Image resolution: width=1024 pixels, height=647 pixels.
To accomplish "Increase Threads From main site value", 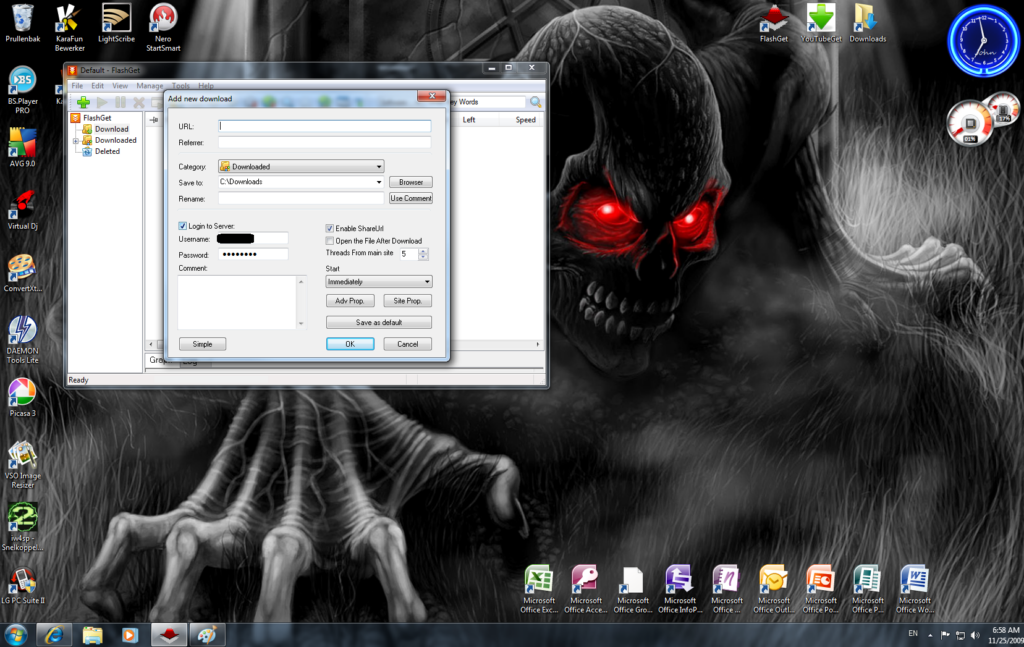I will pos(423,251).
